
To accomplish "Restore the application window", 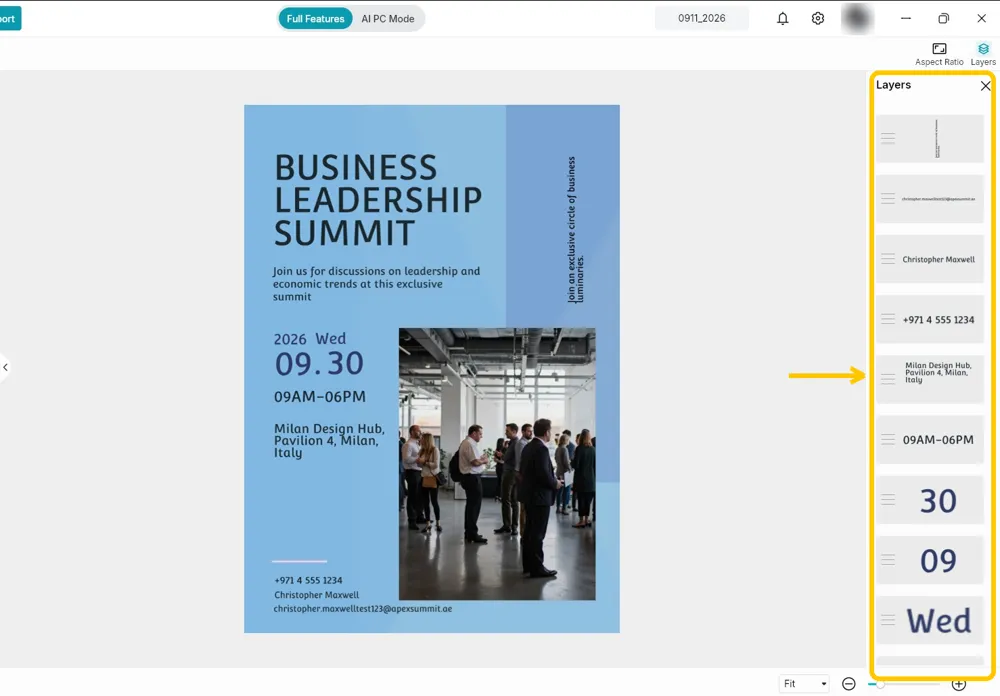I will tap(943, 19).
